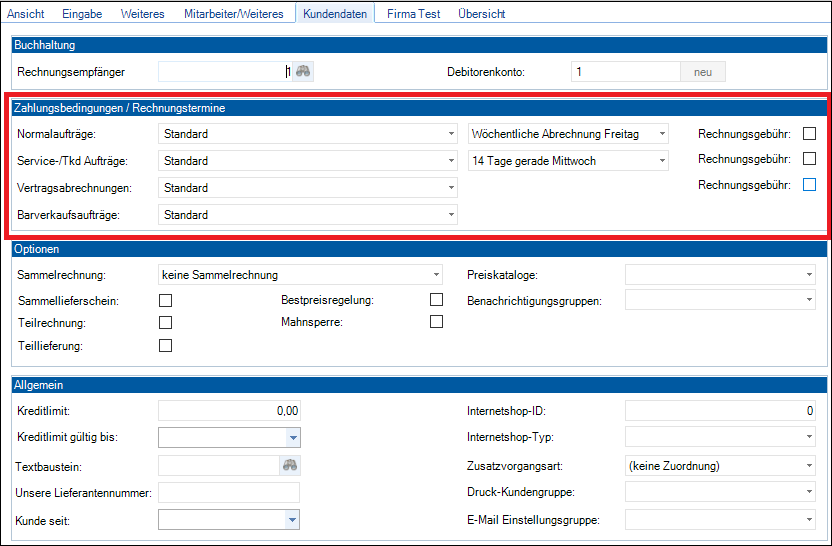
Task: Expand the Kreditlimit gültig bis date picker
Action: pos(292,437)
